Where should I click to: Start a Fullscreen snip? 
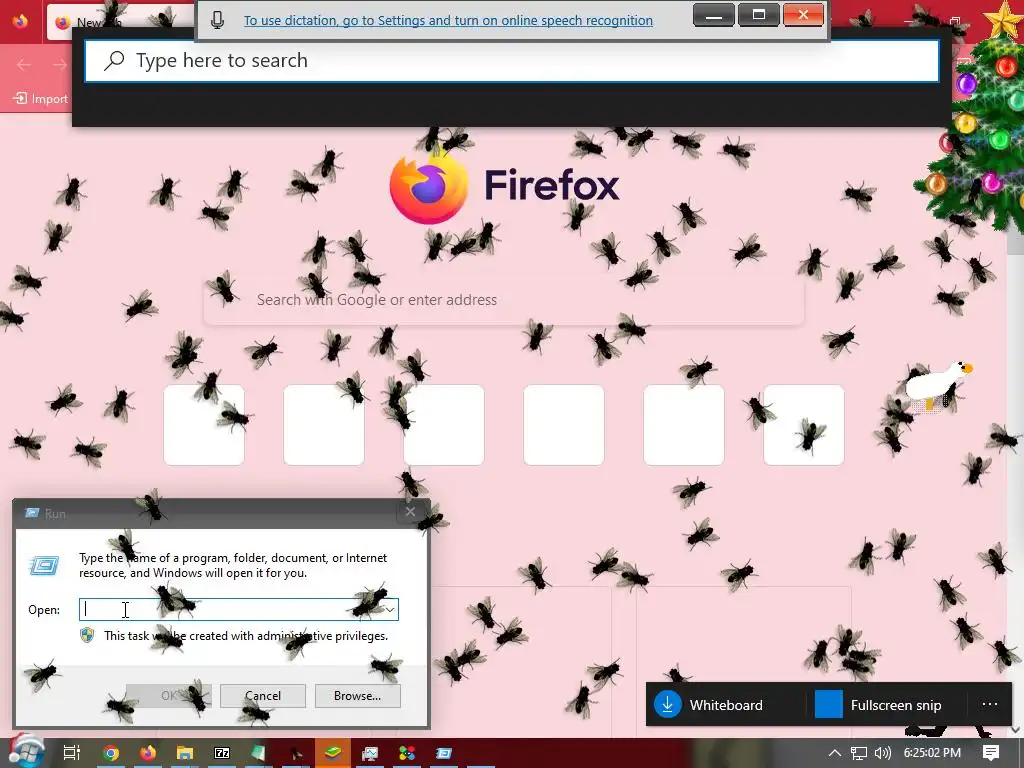tap(878, 705)
